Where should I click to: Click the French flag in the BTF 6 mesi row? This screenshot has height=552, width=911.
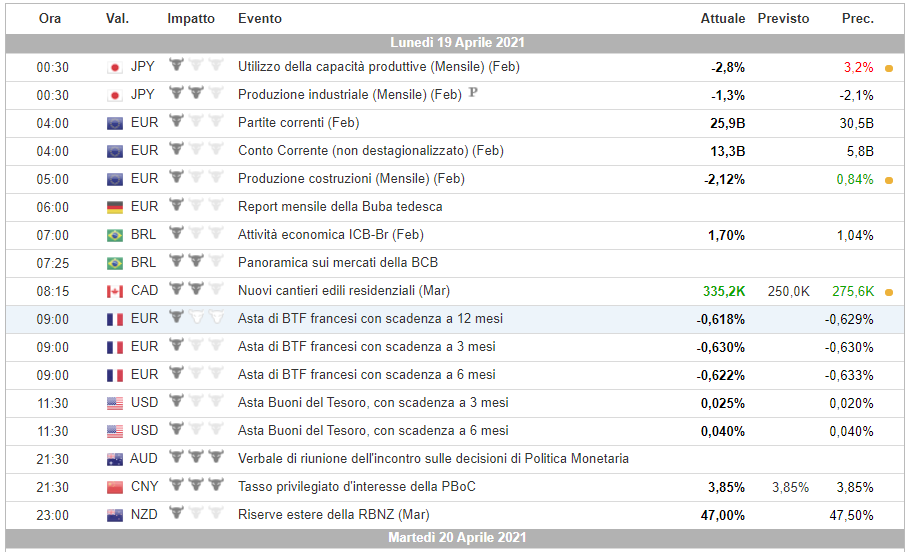tap(114, 375)
